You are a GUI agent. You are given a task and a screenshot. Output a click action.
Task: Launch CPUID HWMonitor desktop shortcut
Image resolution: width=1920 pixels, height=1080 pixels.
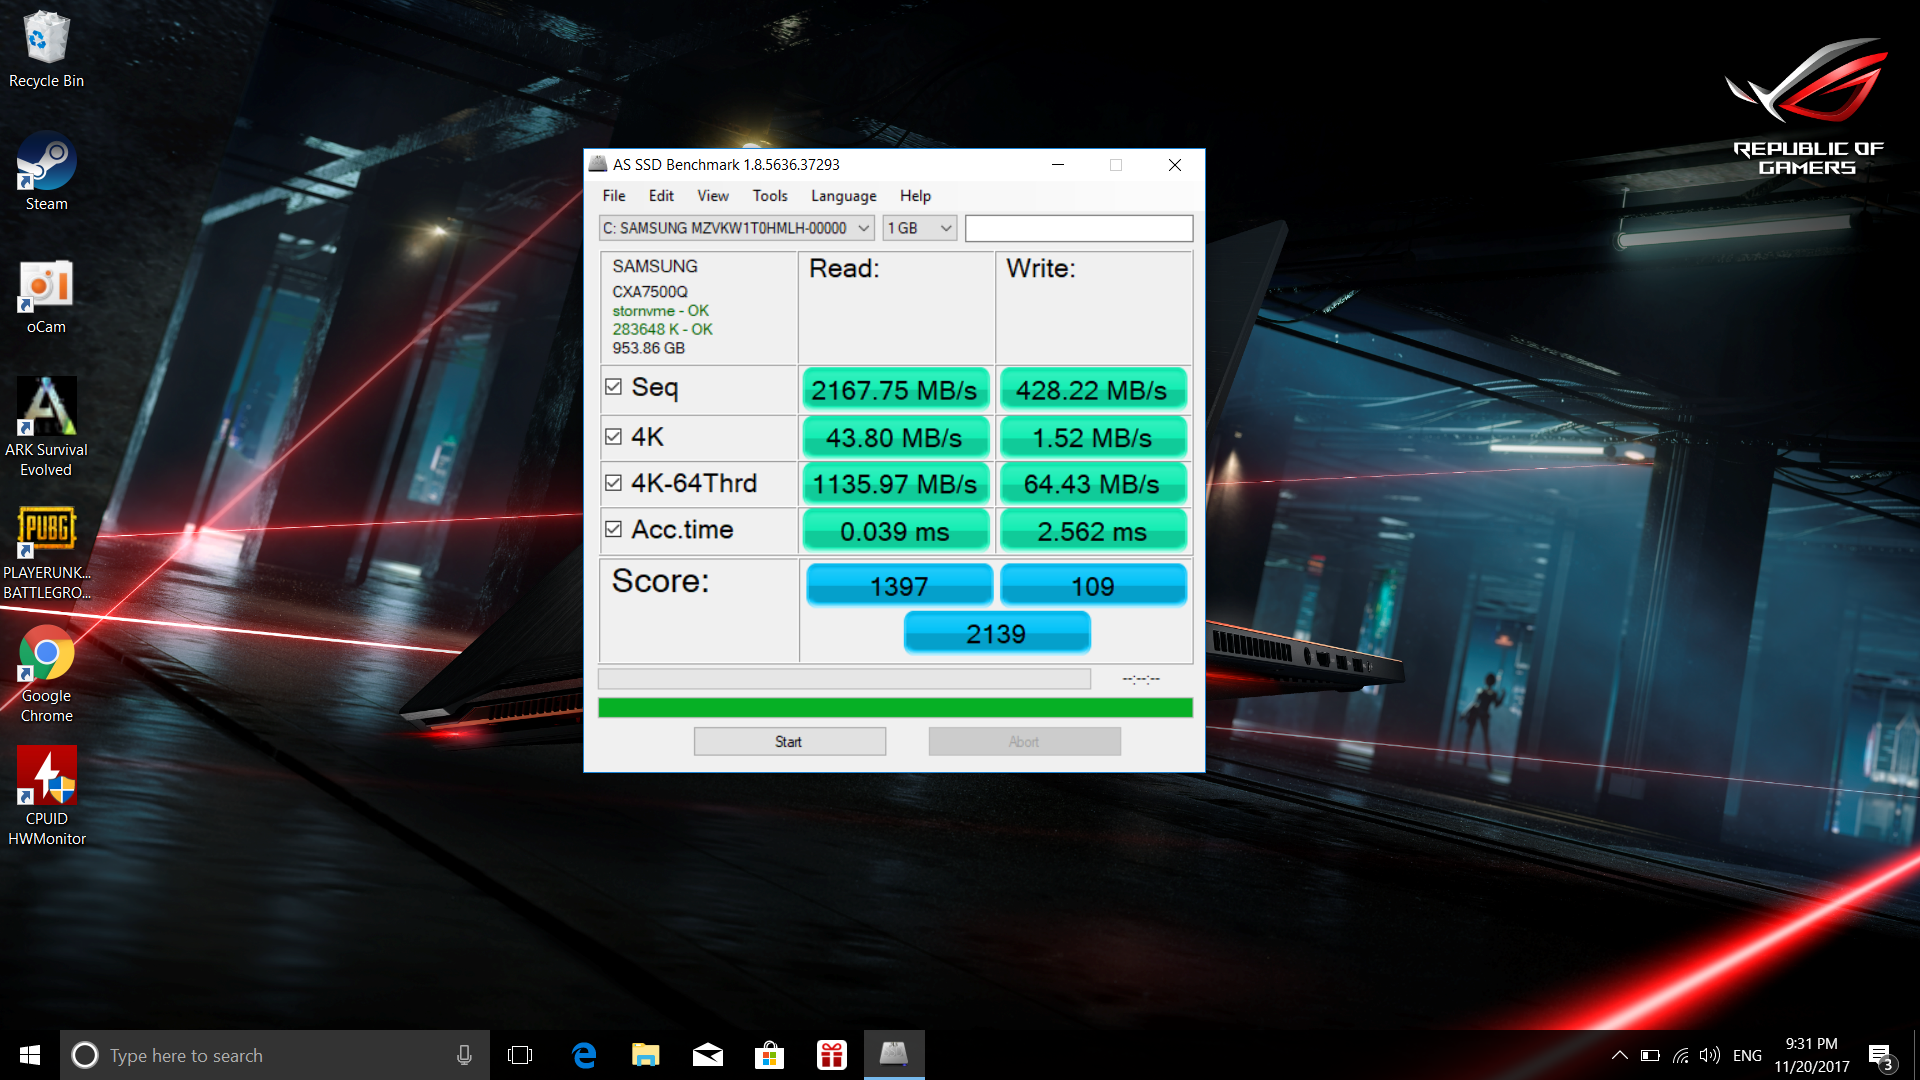(x=46, y=797)
